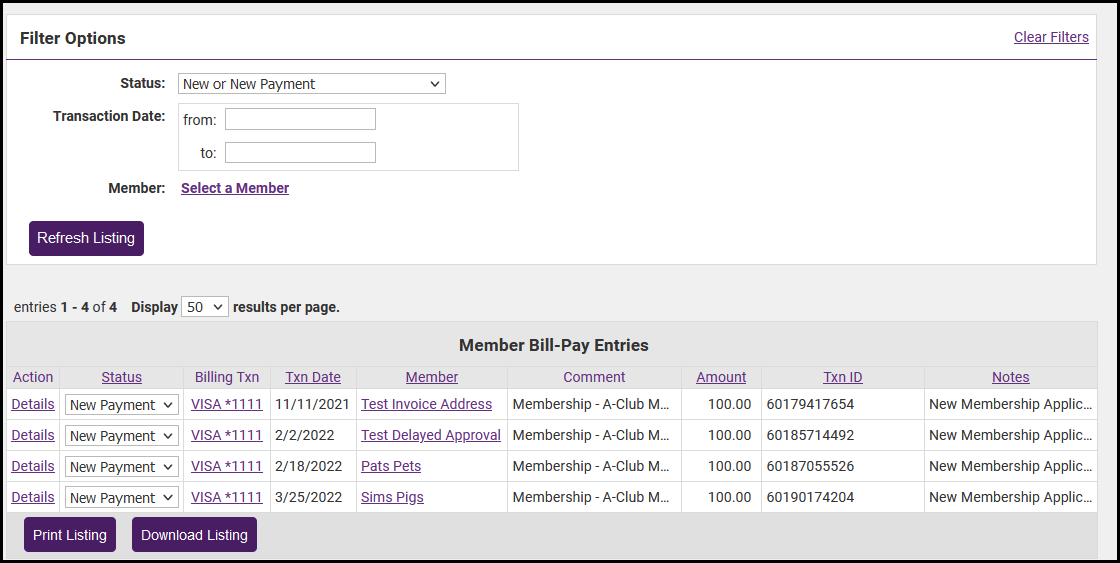Sort the table by Txn ID header

click(x=842, y=377)
